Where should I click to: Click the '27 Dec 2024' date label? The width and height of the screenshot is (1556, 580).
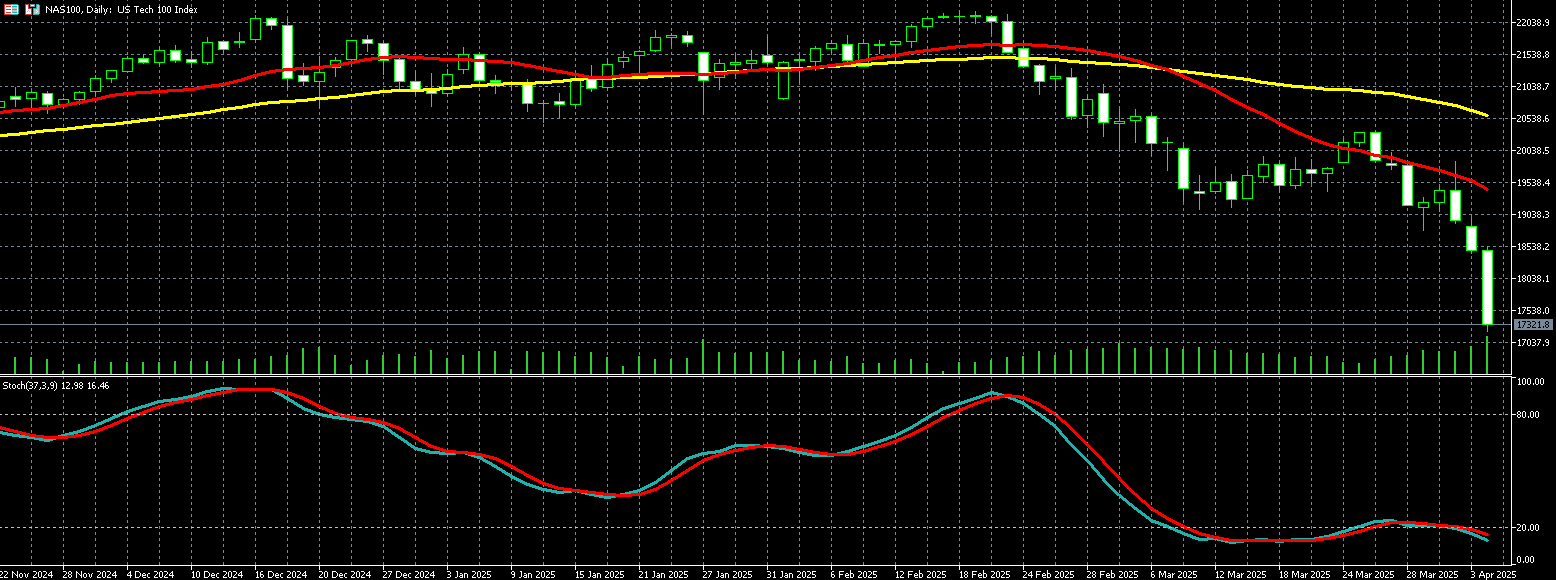[408, 575]
